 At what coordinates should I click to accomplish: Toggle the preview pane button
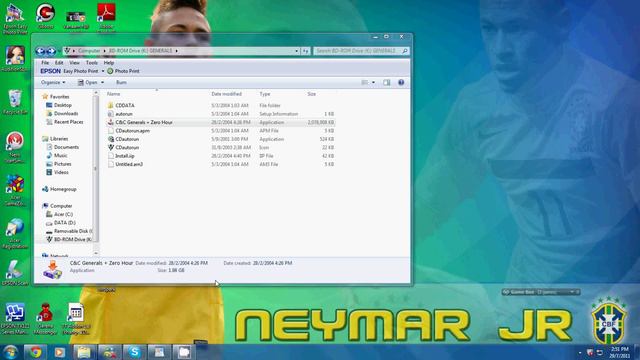pos(387,82)
